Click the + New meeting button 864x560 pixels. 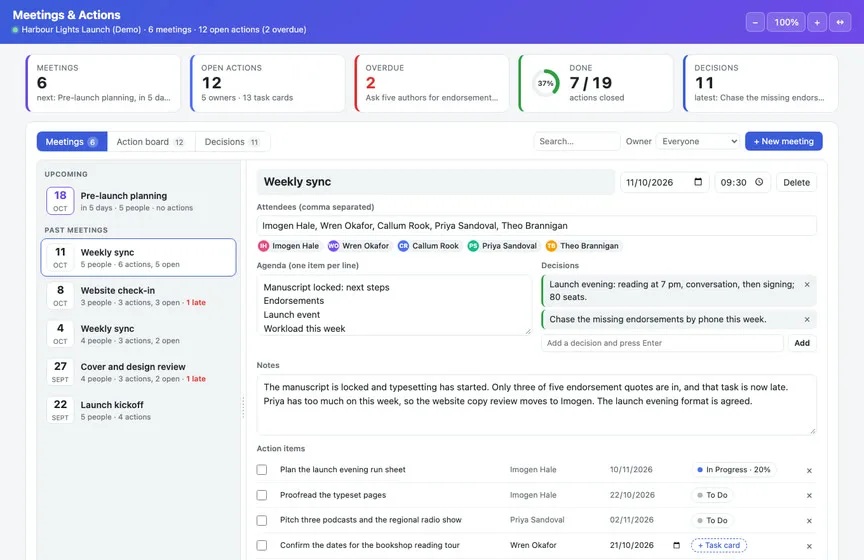(784, 141)
